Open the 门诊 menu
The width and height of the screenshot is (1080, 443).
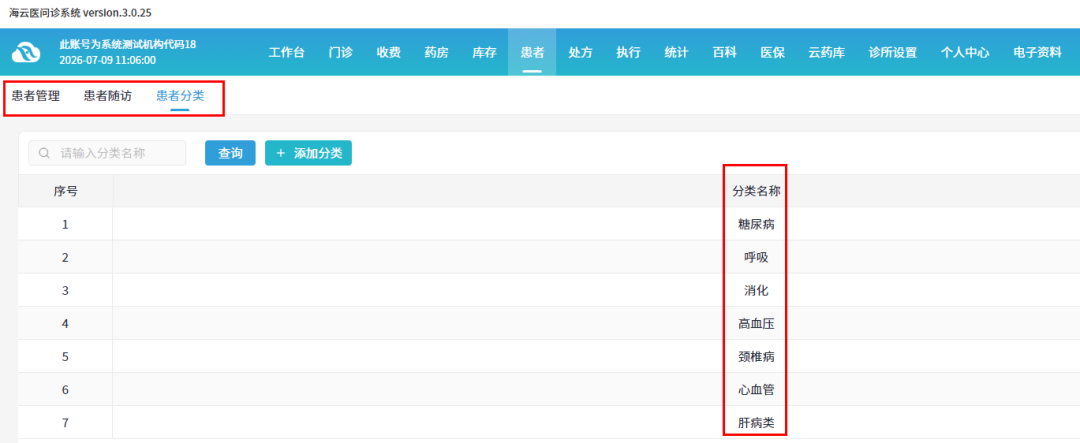pyautogui.click(x=341, y=52)
